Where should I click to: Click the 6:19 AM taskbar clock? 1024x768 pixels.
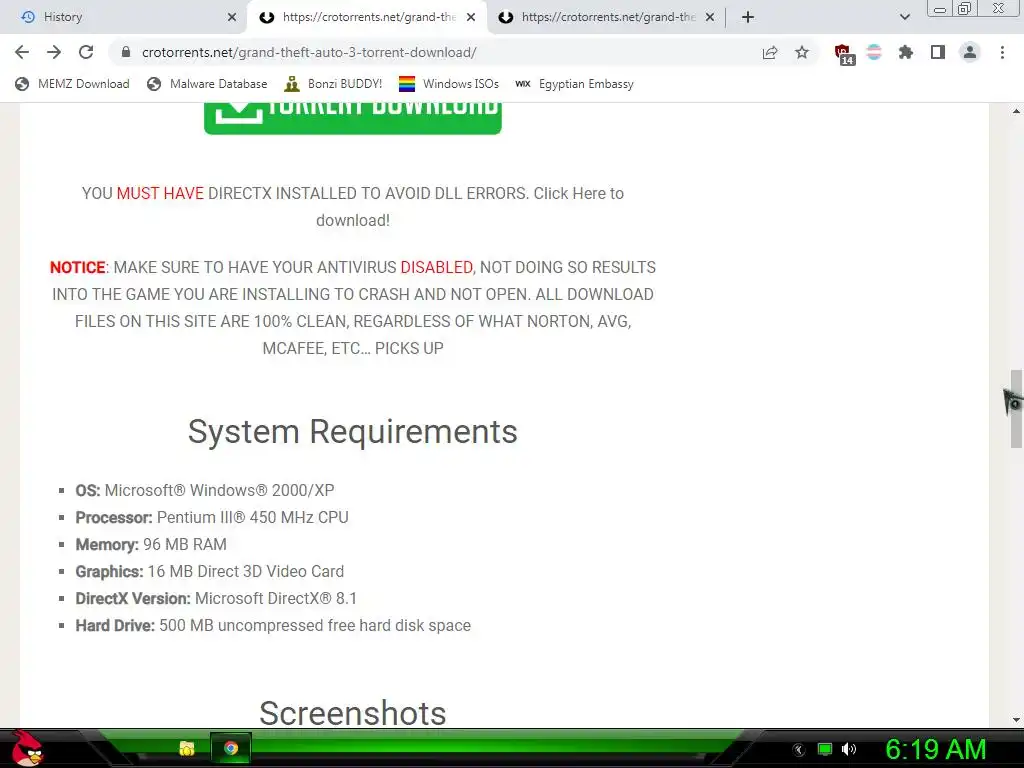(x=935, y=750)
